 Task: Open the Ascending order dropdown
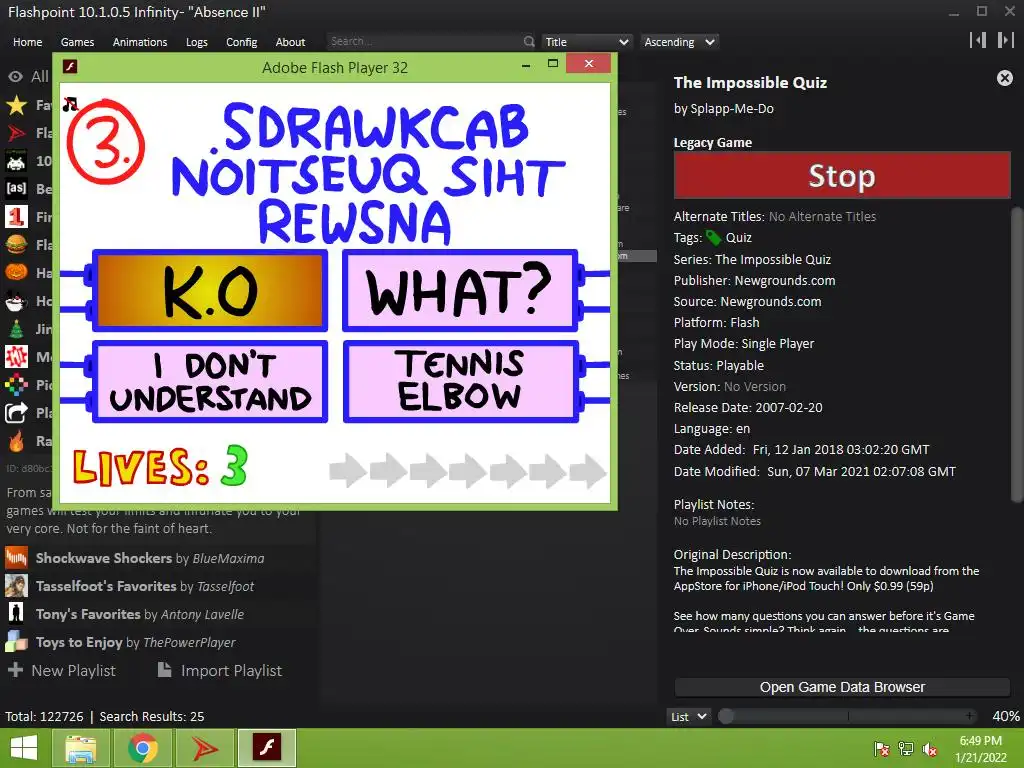(x=679, y=42)
